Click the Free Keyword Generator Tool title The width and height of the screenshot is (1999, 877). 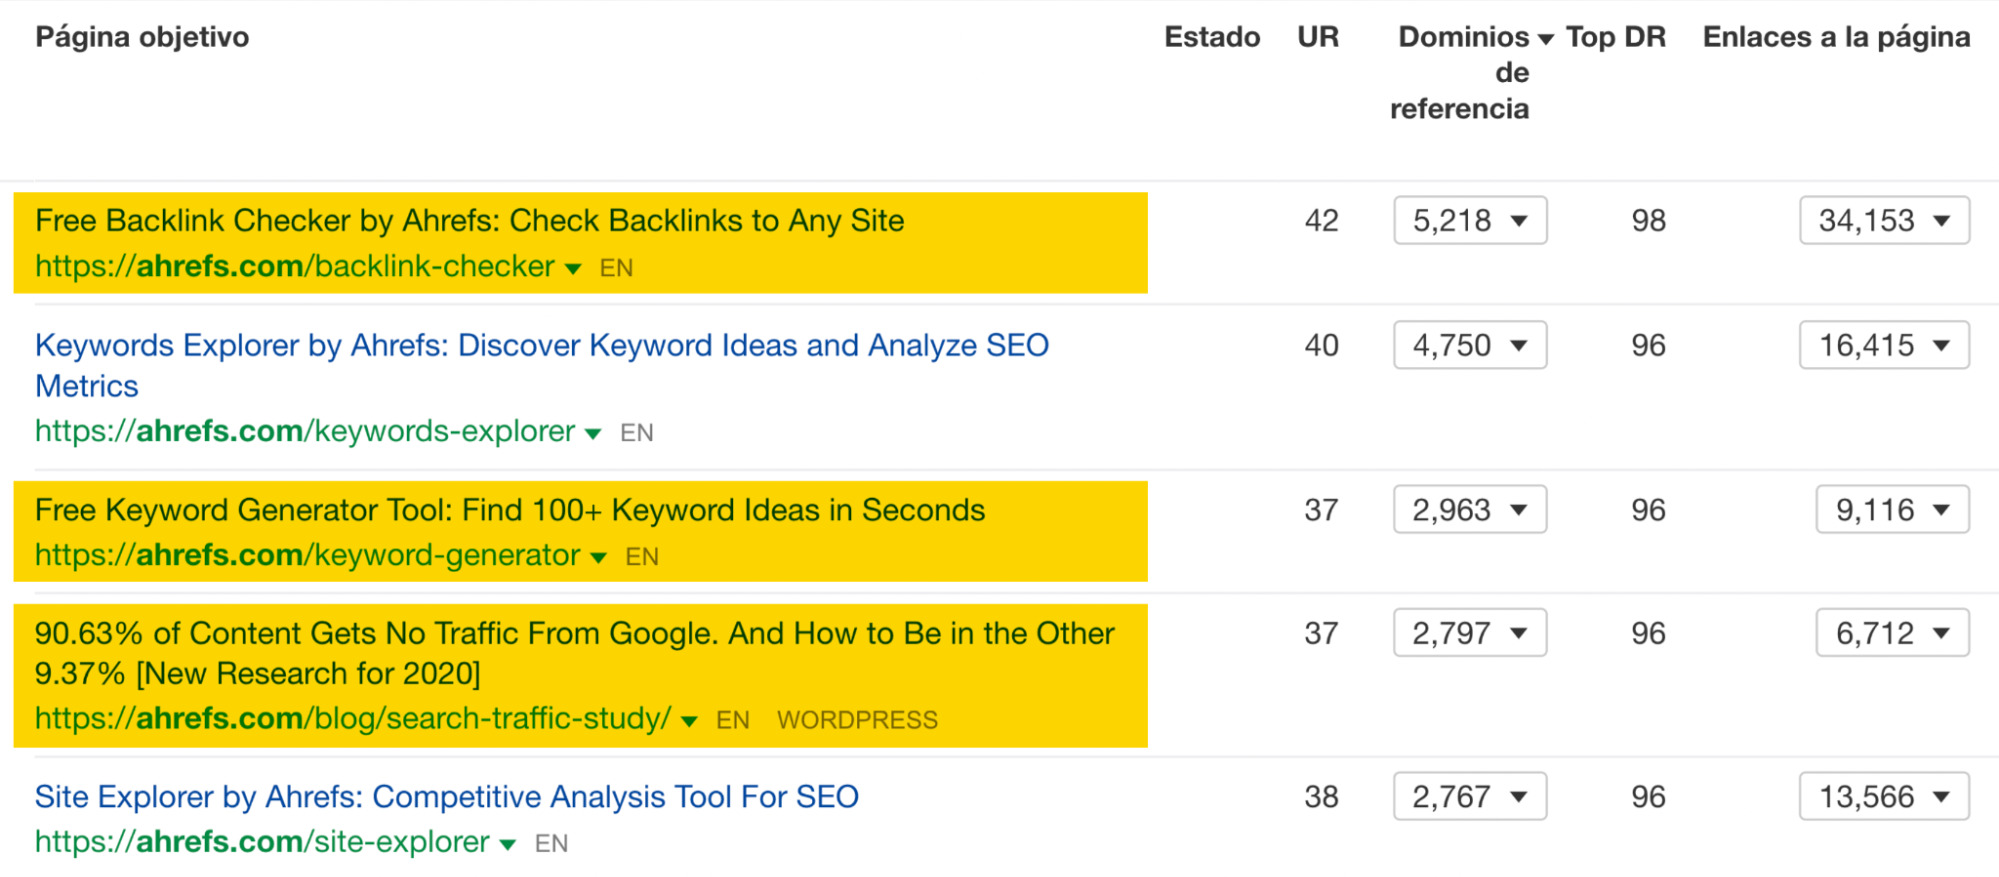click(510, 509)
